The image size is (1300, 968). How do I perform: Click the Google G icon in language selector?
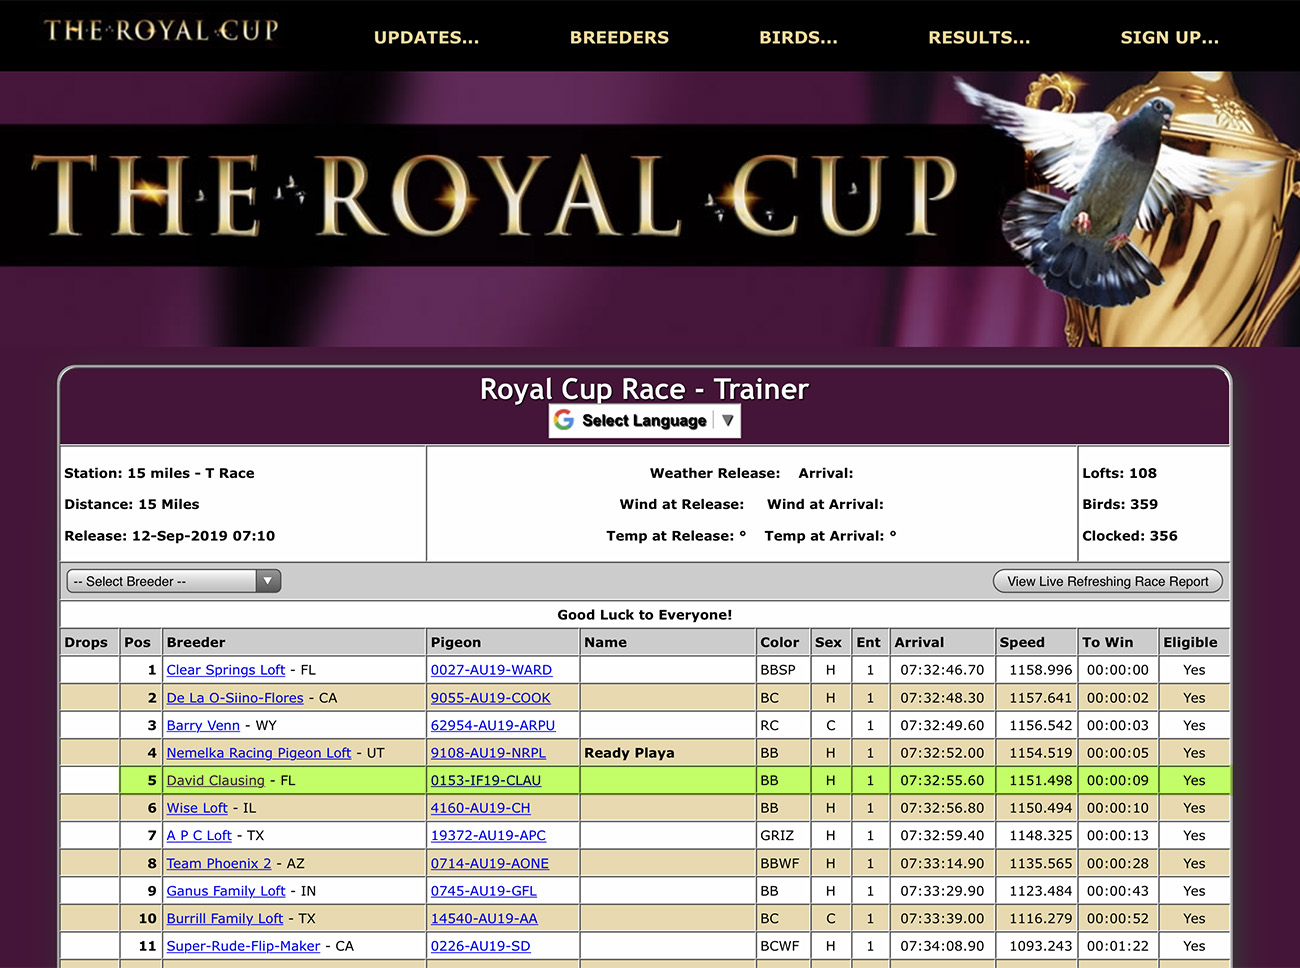click(x=564, y=420)
